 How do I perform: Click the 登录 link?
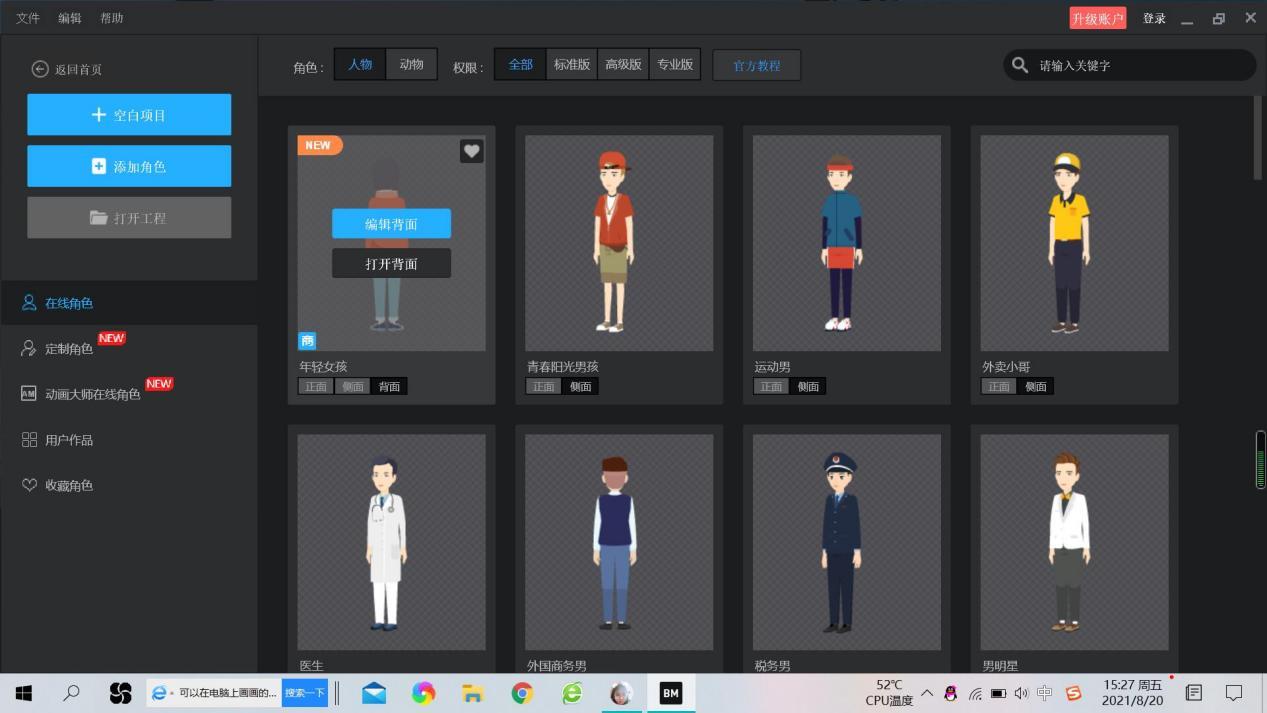coord(1154,18)
